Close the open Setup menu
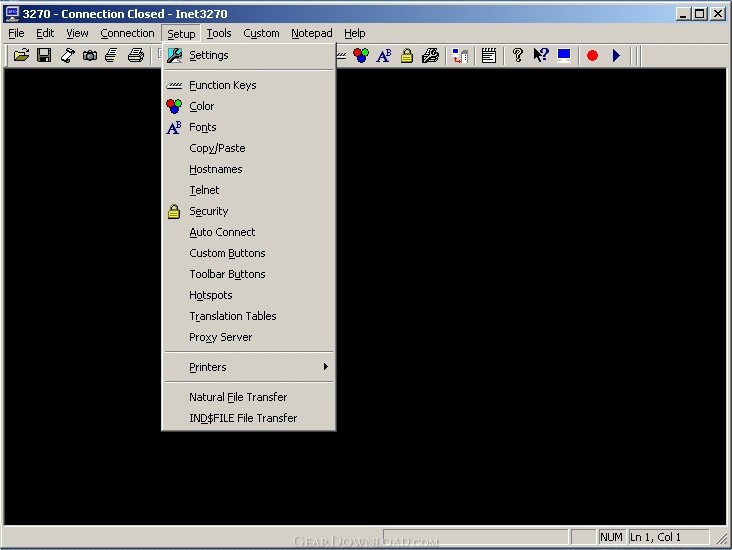This screenshot has height=550, width=732. pyautogui.click(x=181, y=34)
